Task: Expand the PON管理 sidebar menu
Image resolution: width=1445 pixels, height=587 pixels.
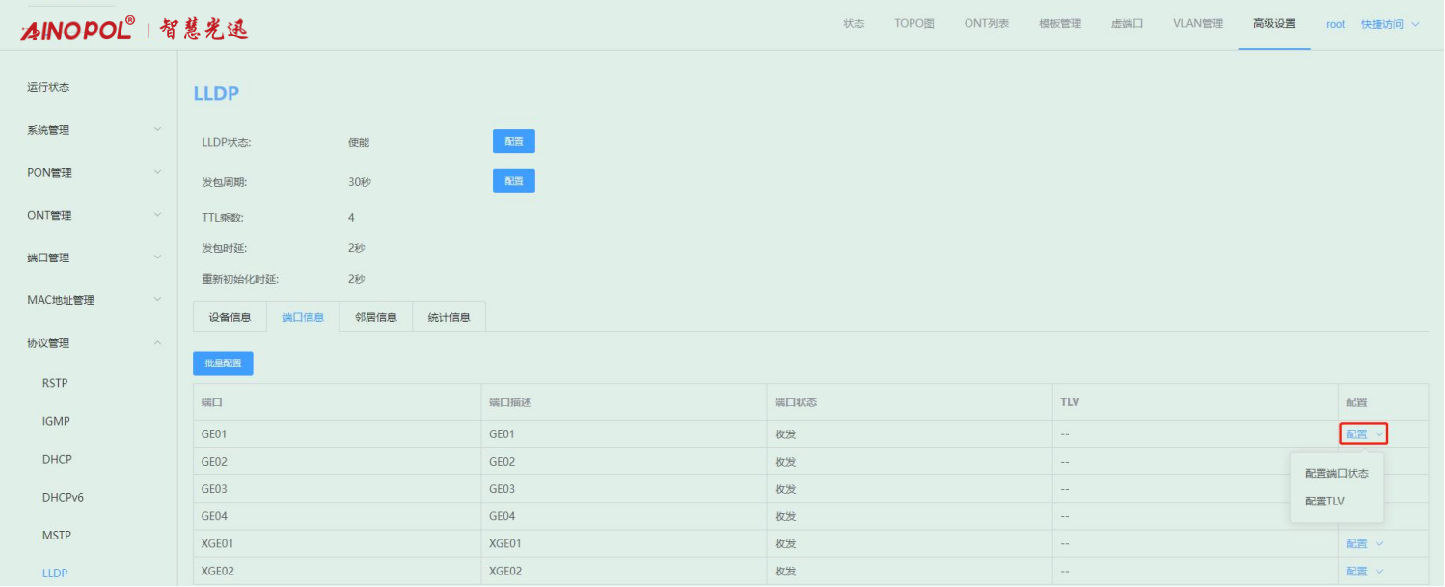Action: pyautogui.click(x=92, y=173)
